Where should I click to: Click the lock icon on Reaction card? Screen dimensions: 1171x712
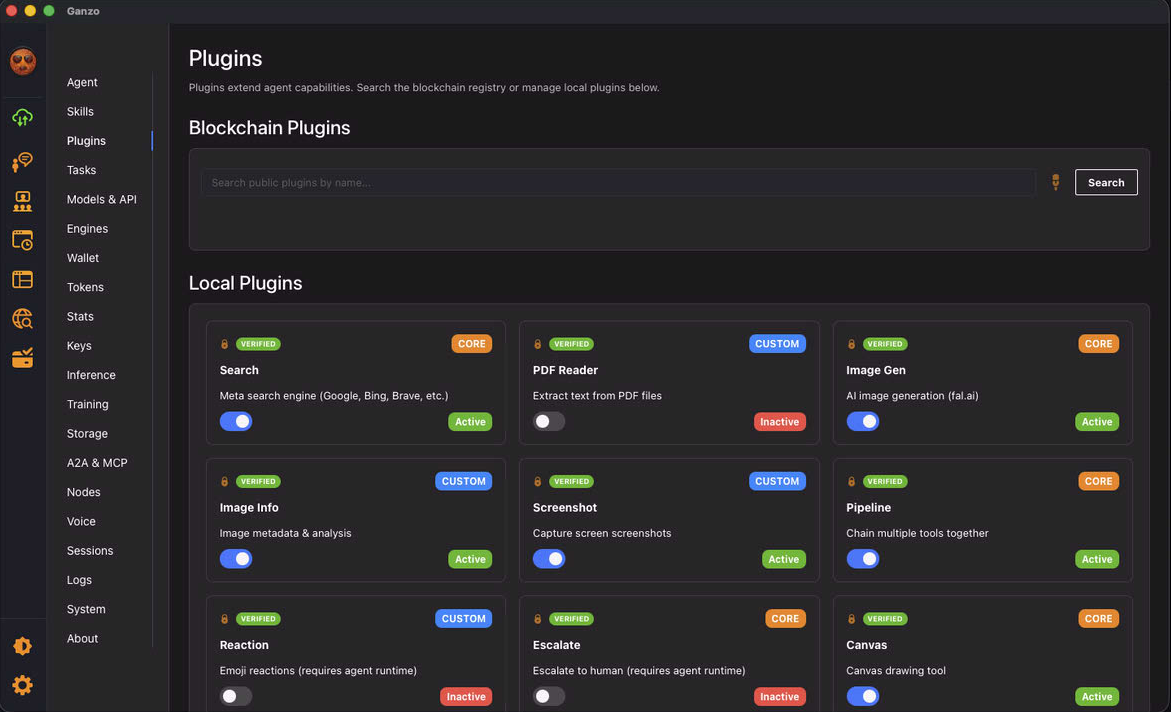click(224, 619)
